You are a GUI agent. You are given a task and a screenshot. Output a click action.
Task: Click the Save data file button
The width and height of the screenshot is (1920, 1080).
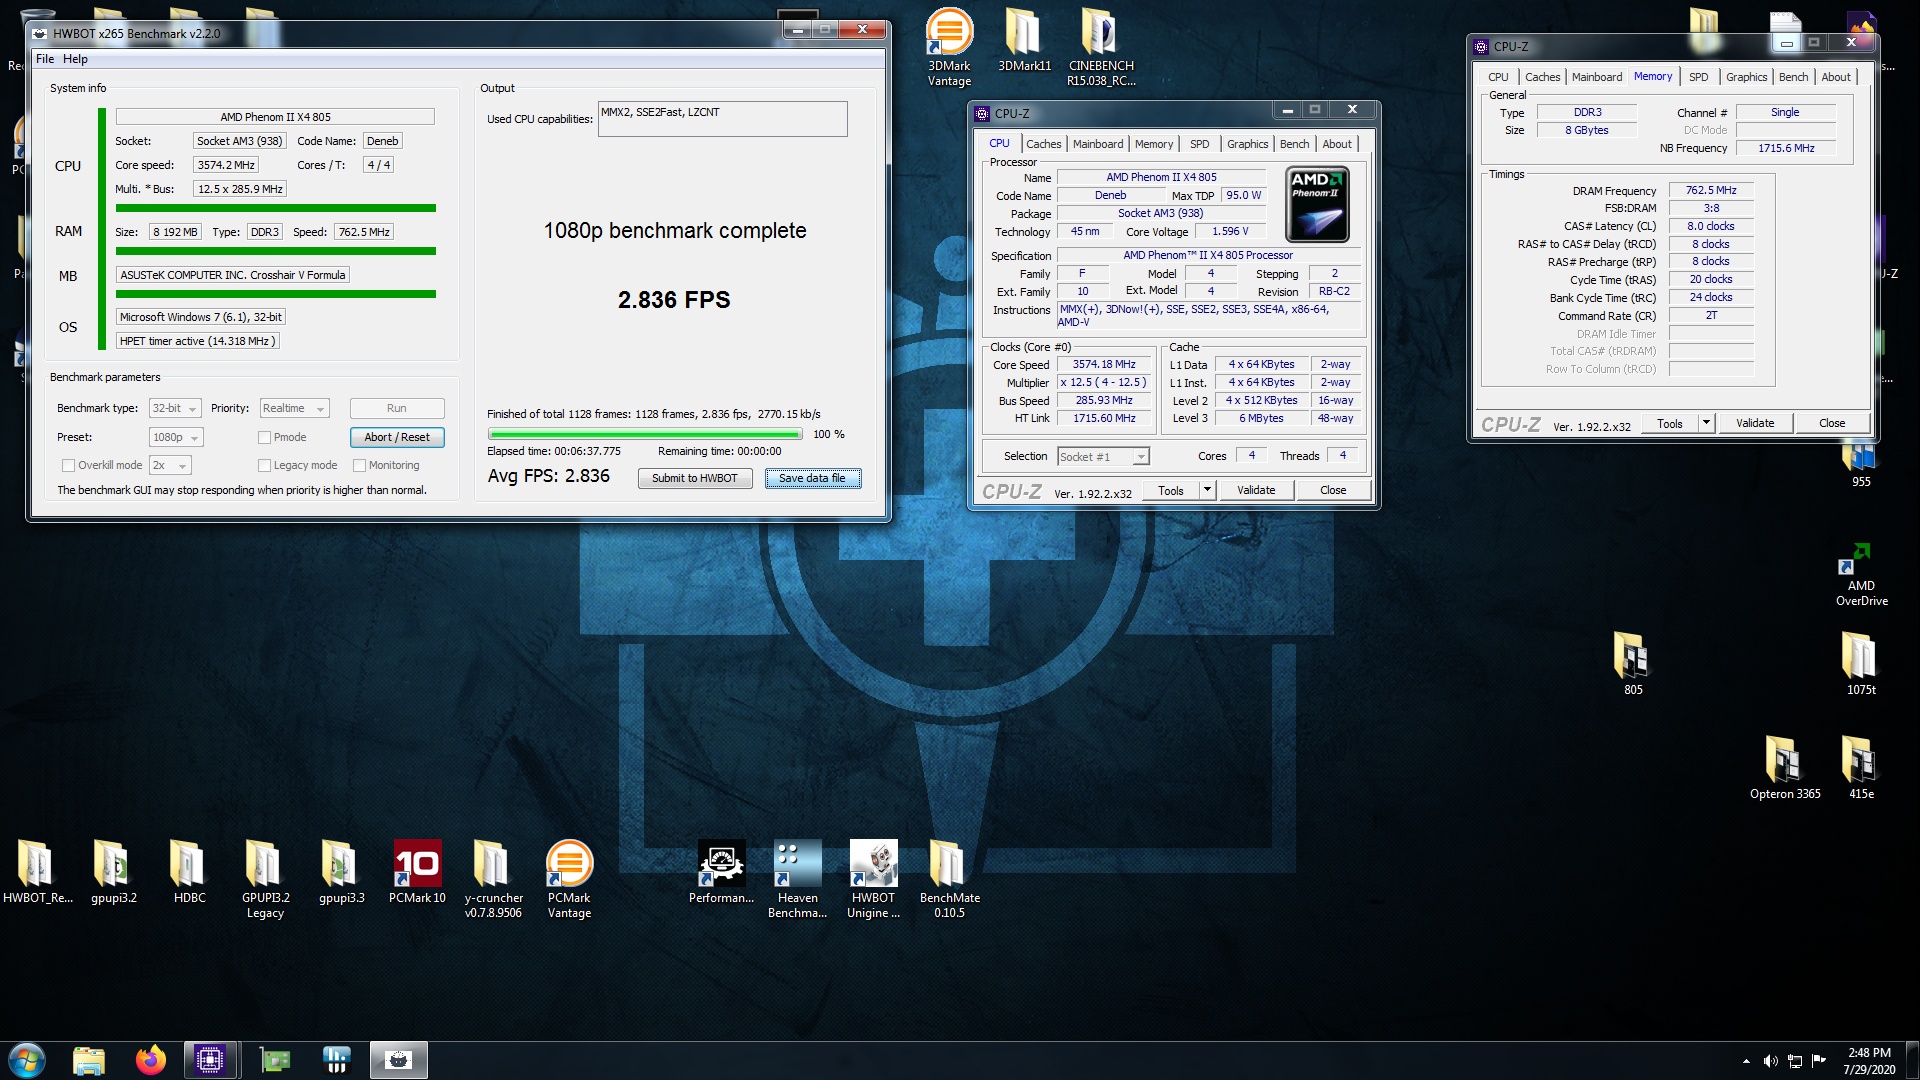click(x=812, y=478)
